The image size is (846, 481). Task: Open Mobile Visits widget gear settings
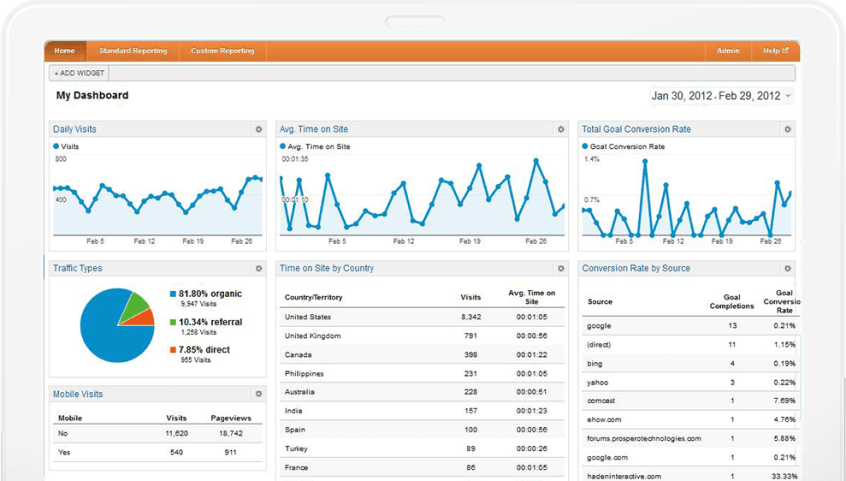click(x=259, y=394)
